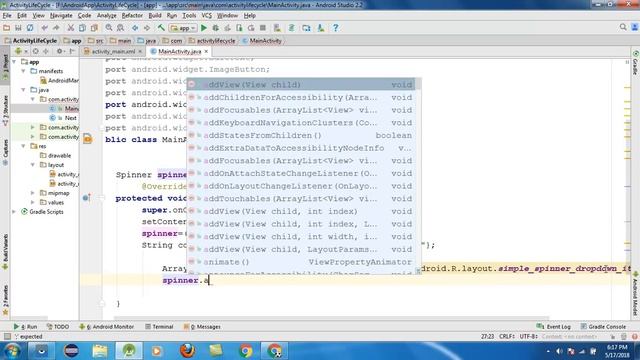Open the Gradle Console panel

603,327
